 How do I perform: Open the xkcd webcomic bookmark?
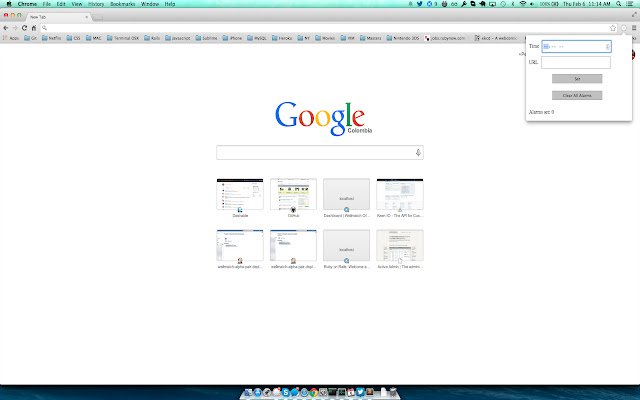496,38
